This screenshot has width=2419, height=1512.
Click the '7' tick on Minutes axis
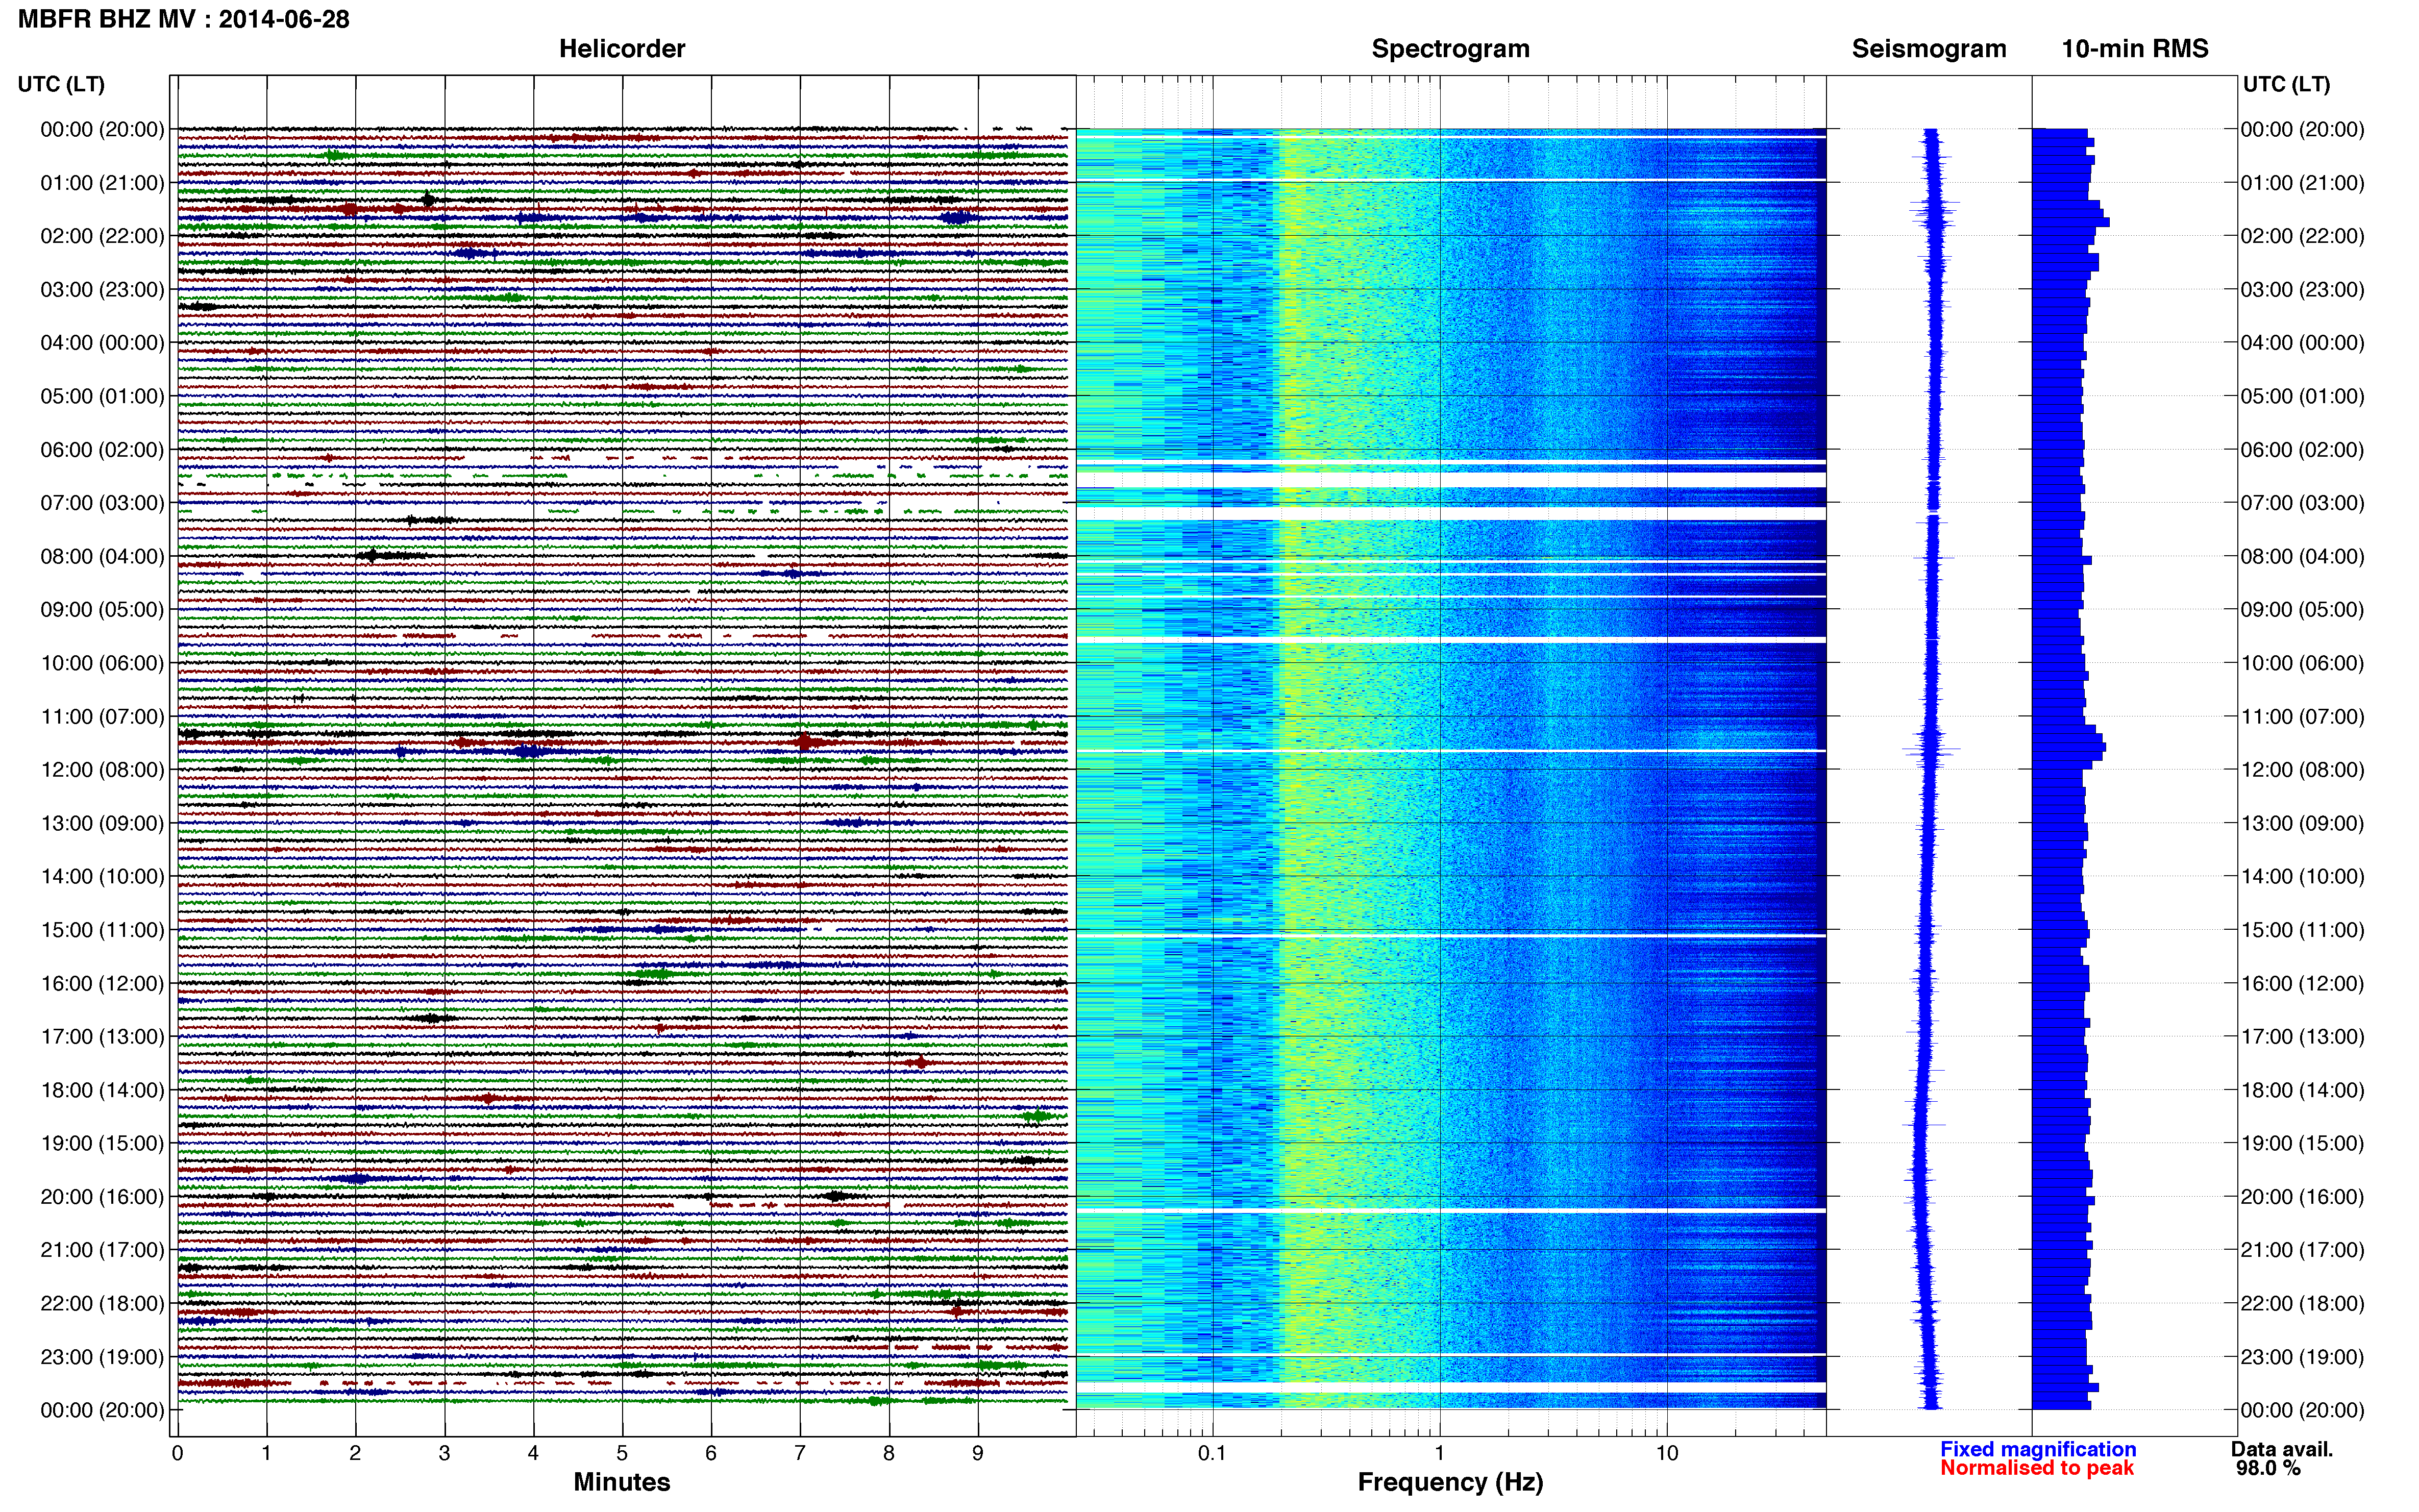coord(800,1453)
